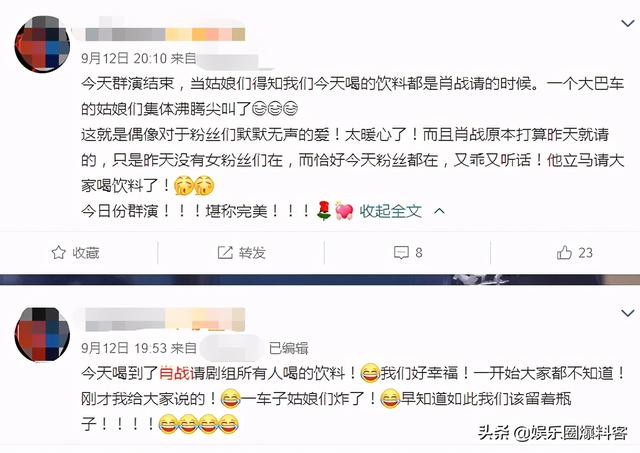The image size is (640, 453).
Task: Click the 转发 repost button text
Action: 252,253
